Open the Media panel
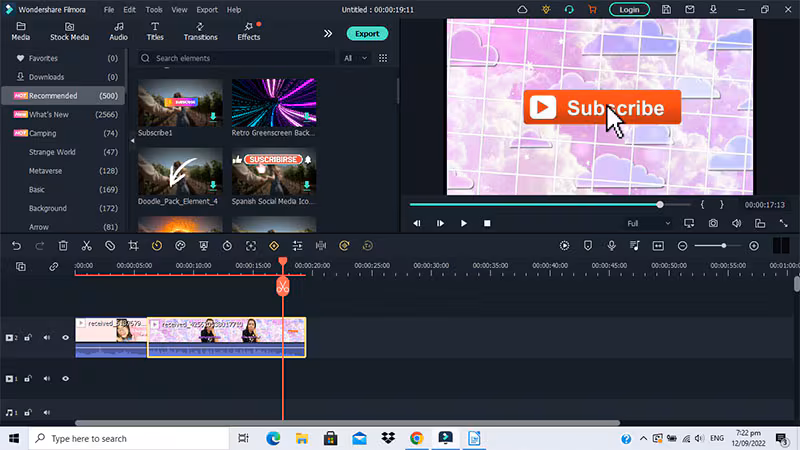This screenshot has width=800, height=450. (x=20, y=32)
